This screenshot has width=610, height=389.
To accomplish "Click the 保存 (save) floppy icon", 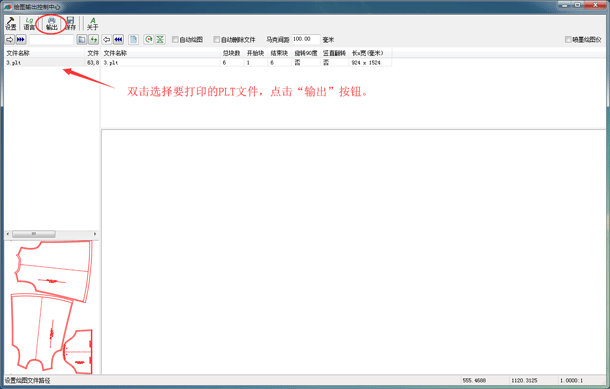I will pos(70,23).
